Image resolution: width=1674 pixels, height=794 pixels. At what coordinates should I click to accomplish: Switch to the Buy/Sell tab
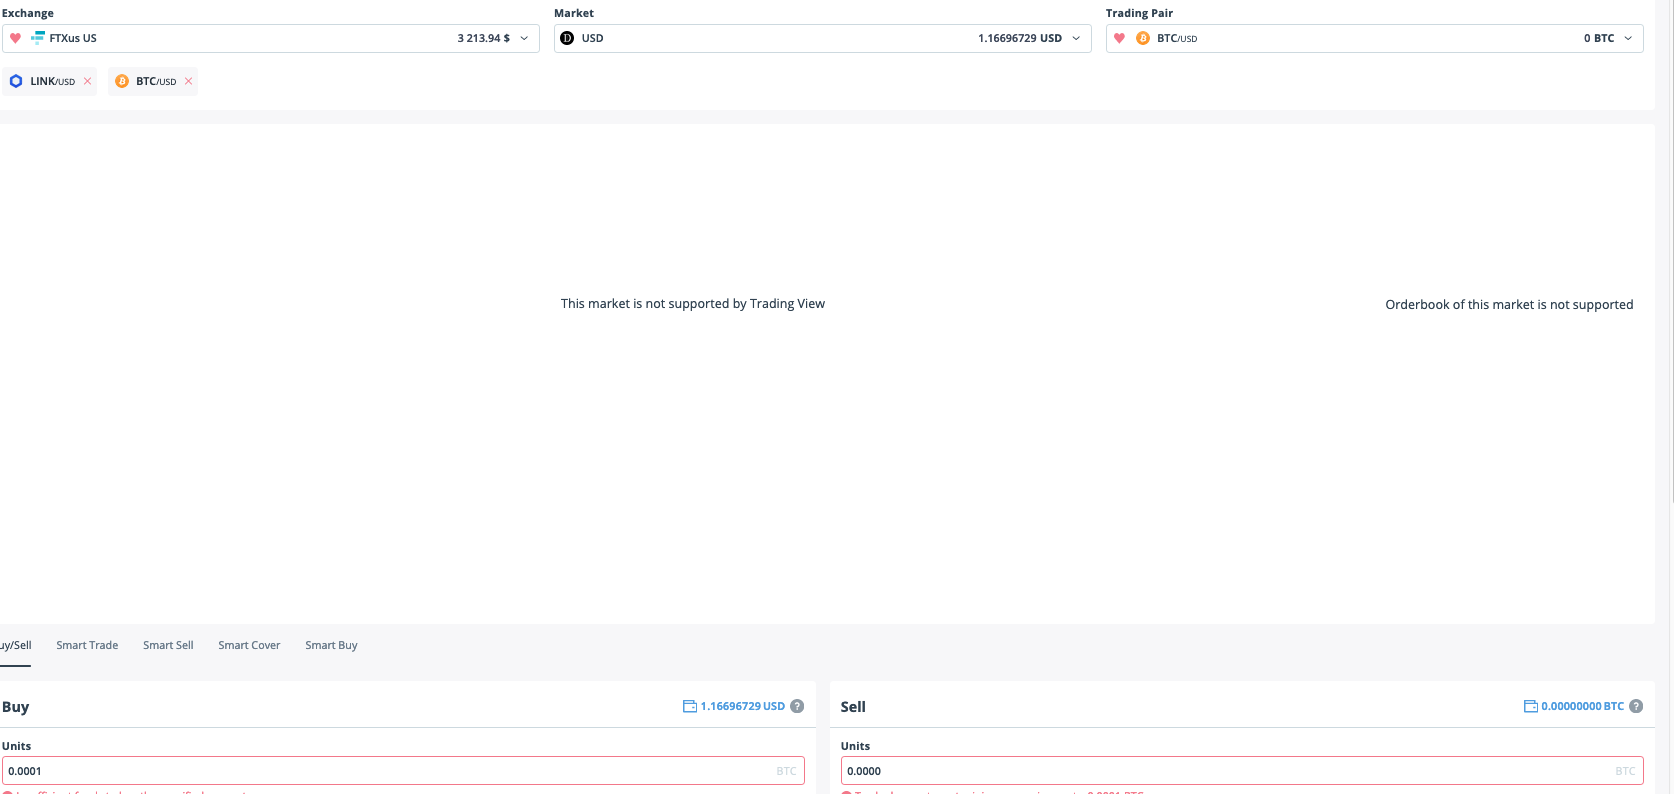click(x=15, y=645)
